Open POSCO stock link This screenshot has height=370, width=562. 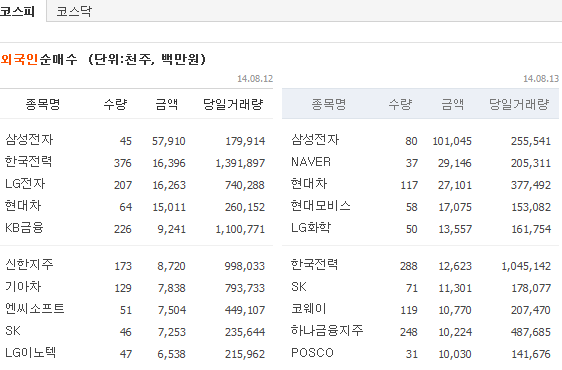coord(312,353)
